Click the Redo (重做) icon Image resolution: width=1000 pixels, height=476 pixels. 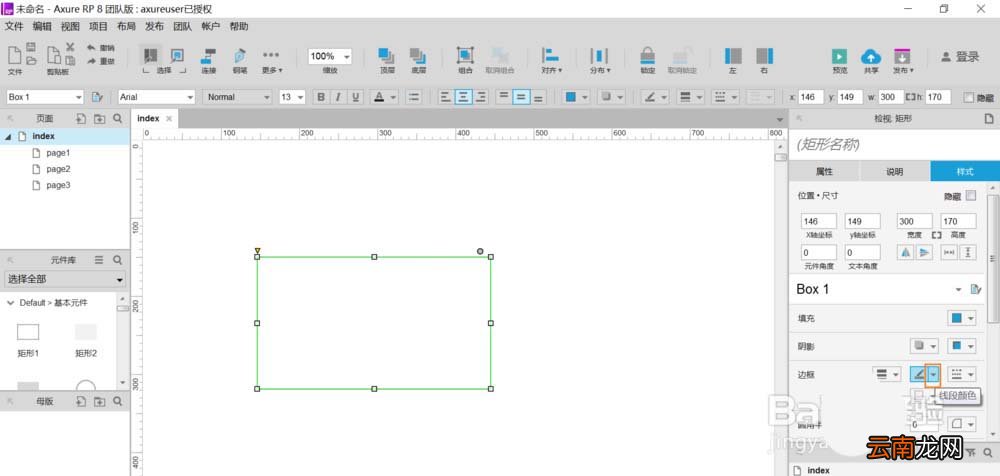point(92,61)
